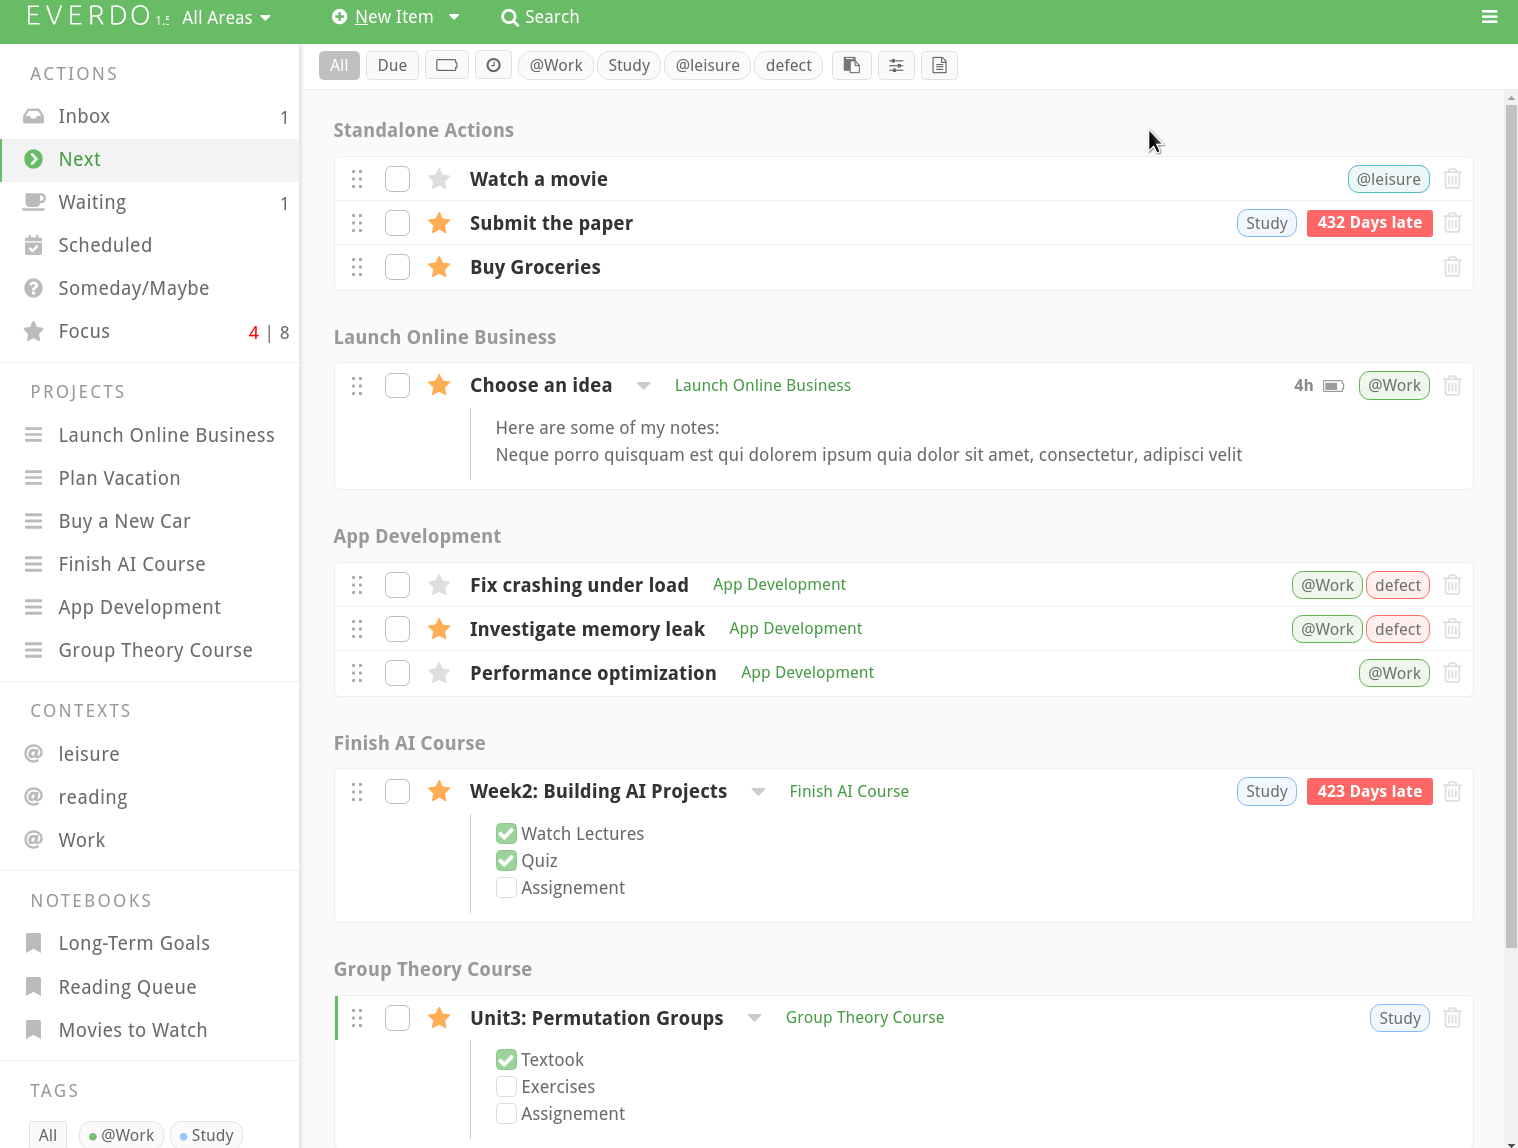1518x1148 pixels.
Task: Open the All Areas dropdown
Action: [226, 18]
